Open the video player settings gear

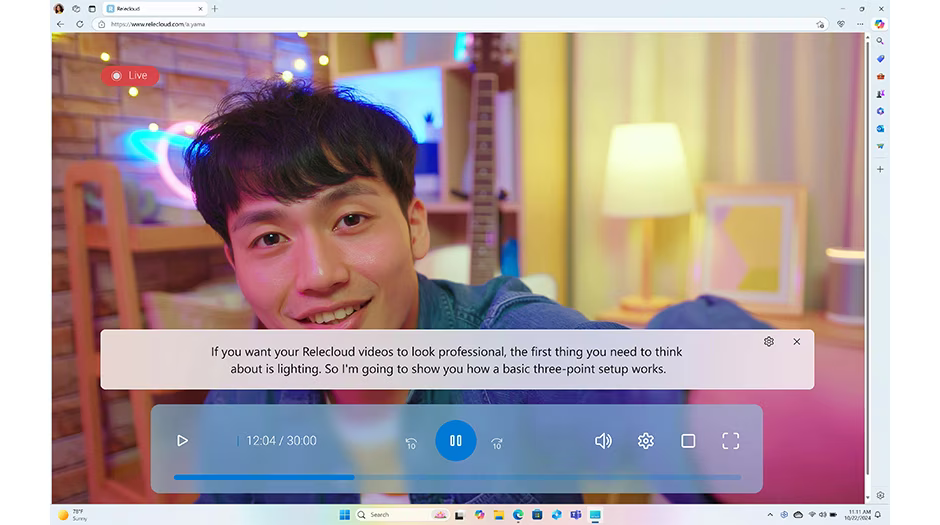(646, 441)
